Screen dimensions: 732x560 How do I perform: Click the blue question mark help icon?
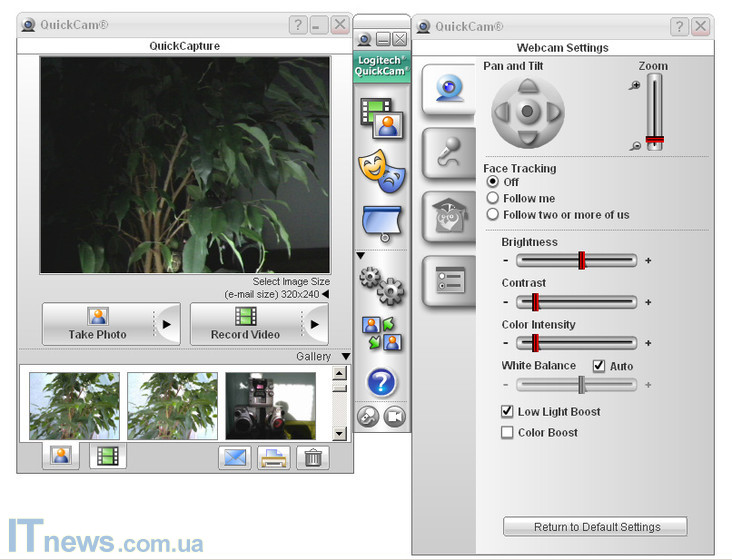click(x=381, y=382)
